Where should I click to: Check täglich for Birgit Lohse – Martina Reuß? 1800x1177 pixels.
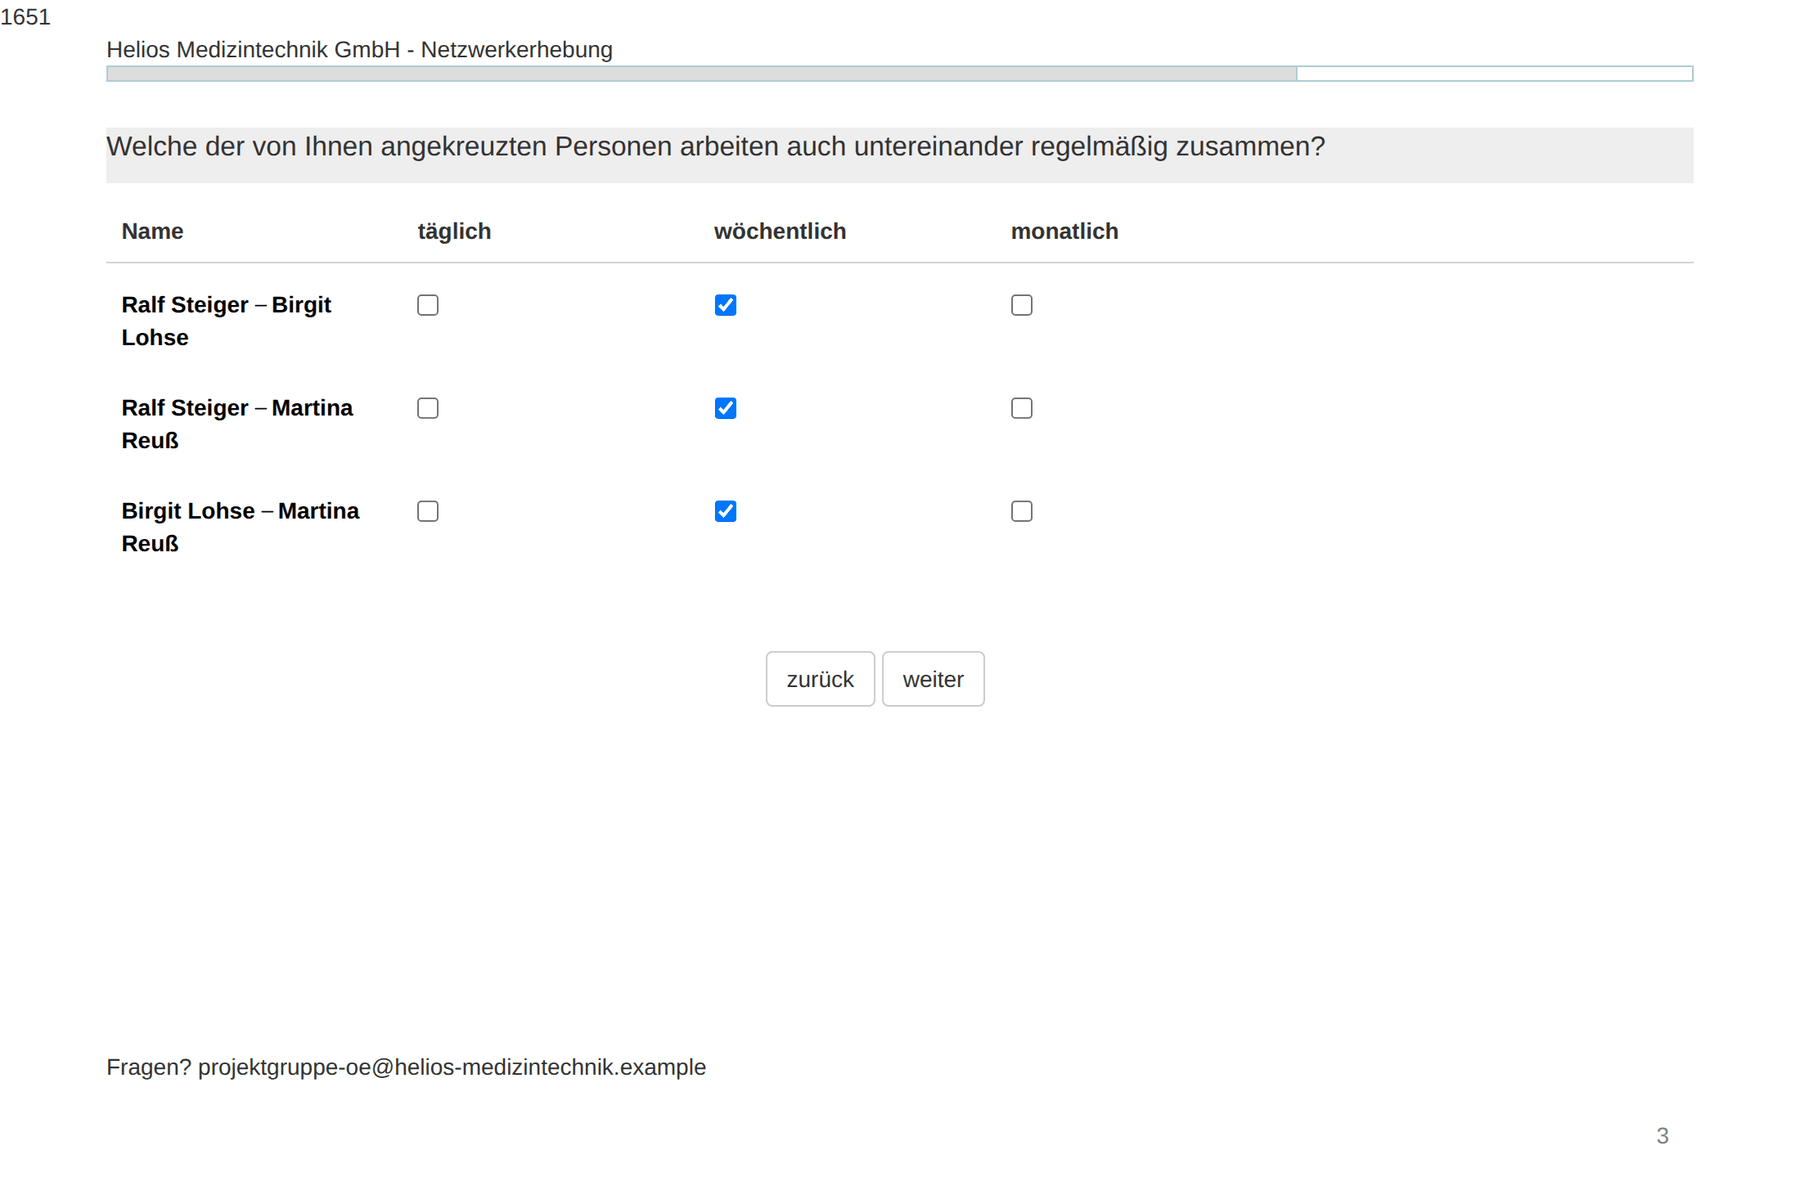(428, 511)
